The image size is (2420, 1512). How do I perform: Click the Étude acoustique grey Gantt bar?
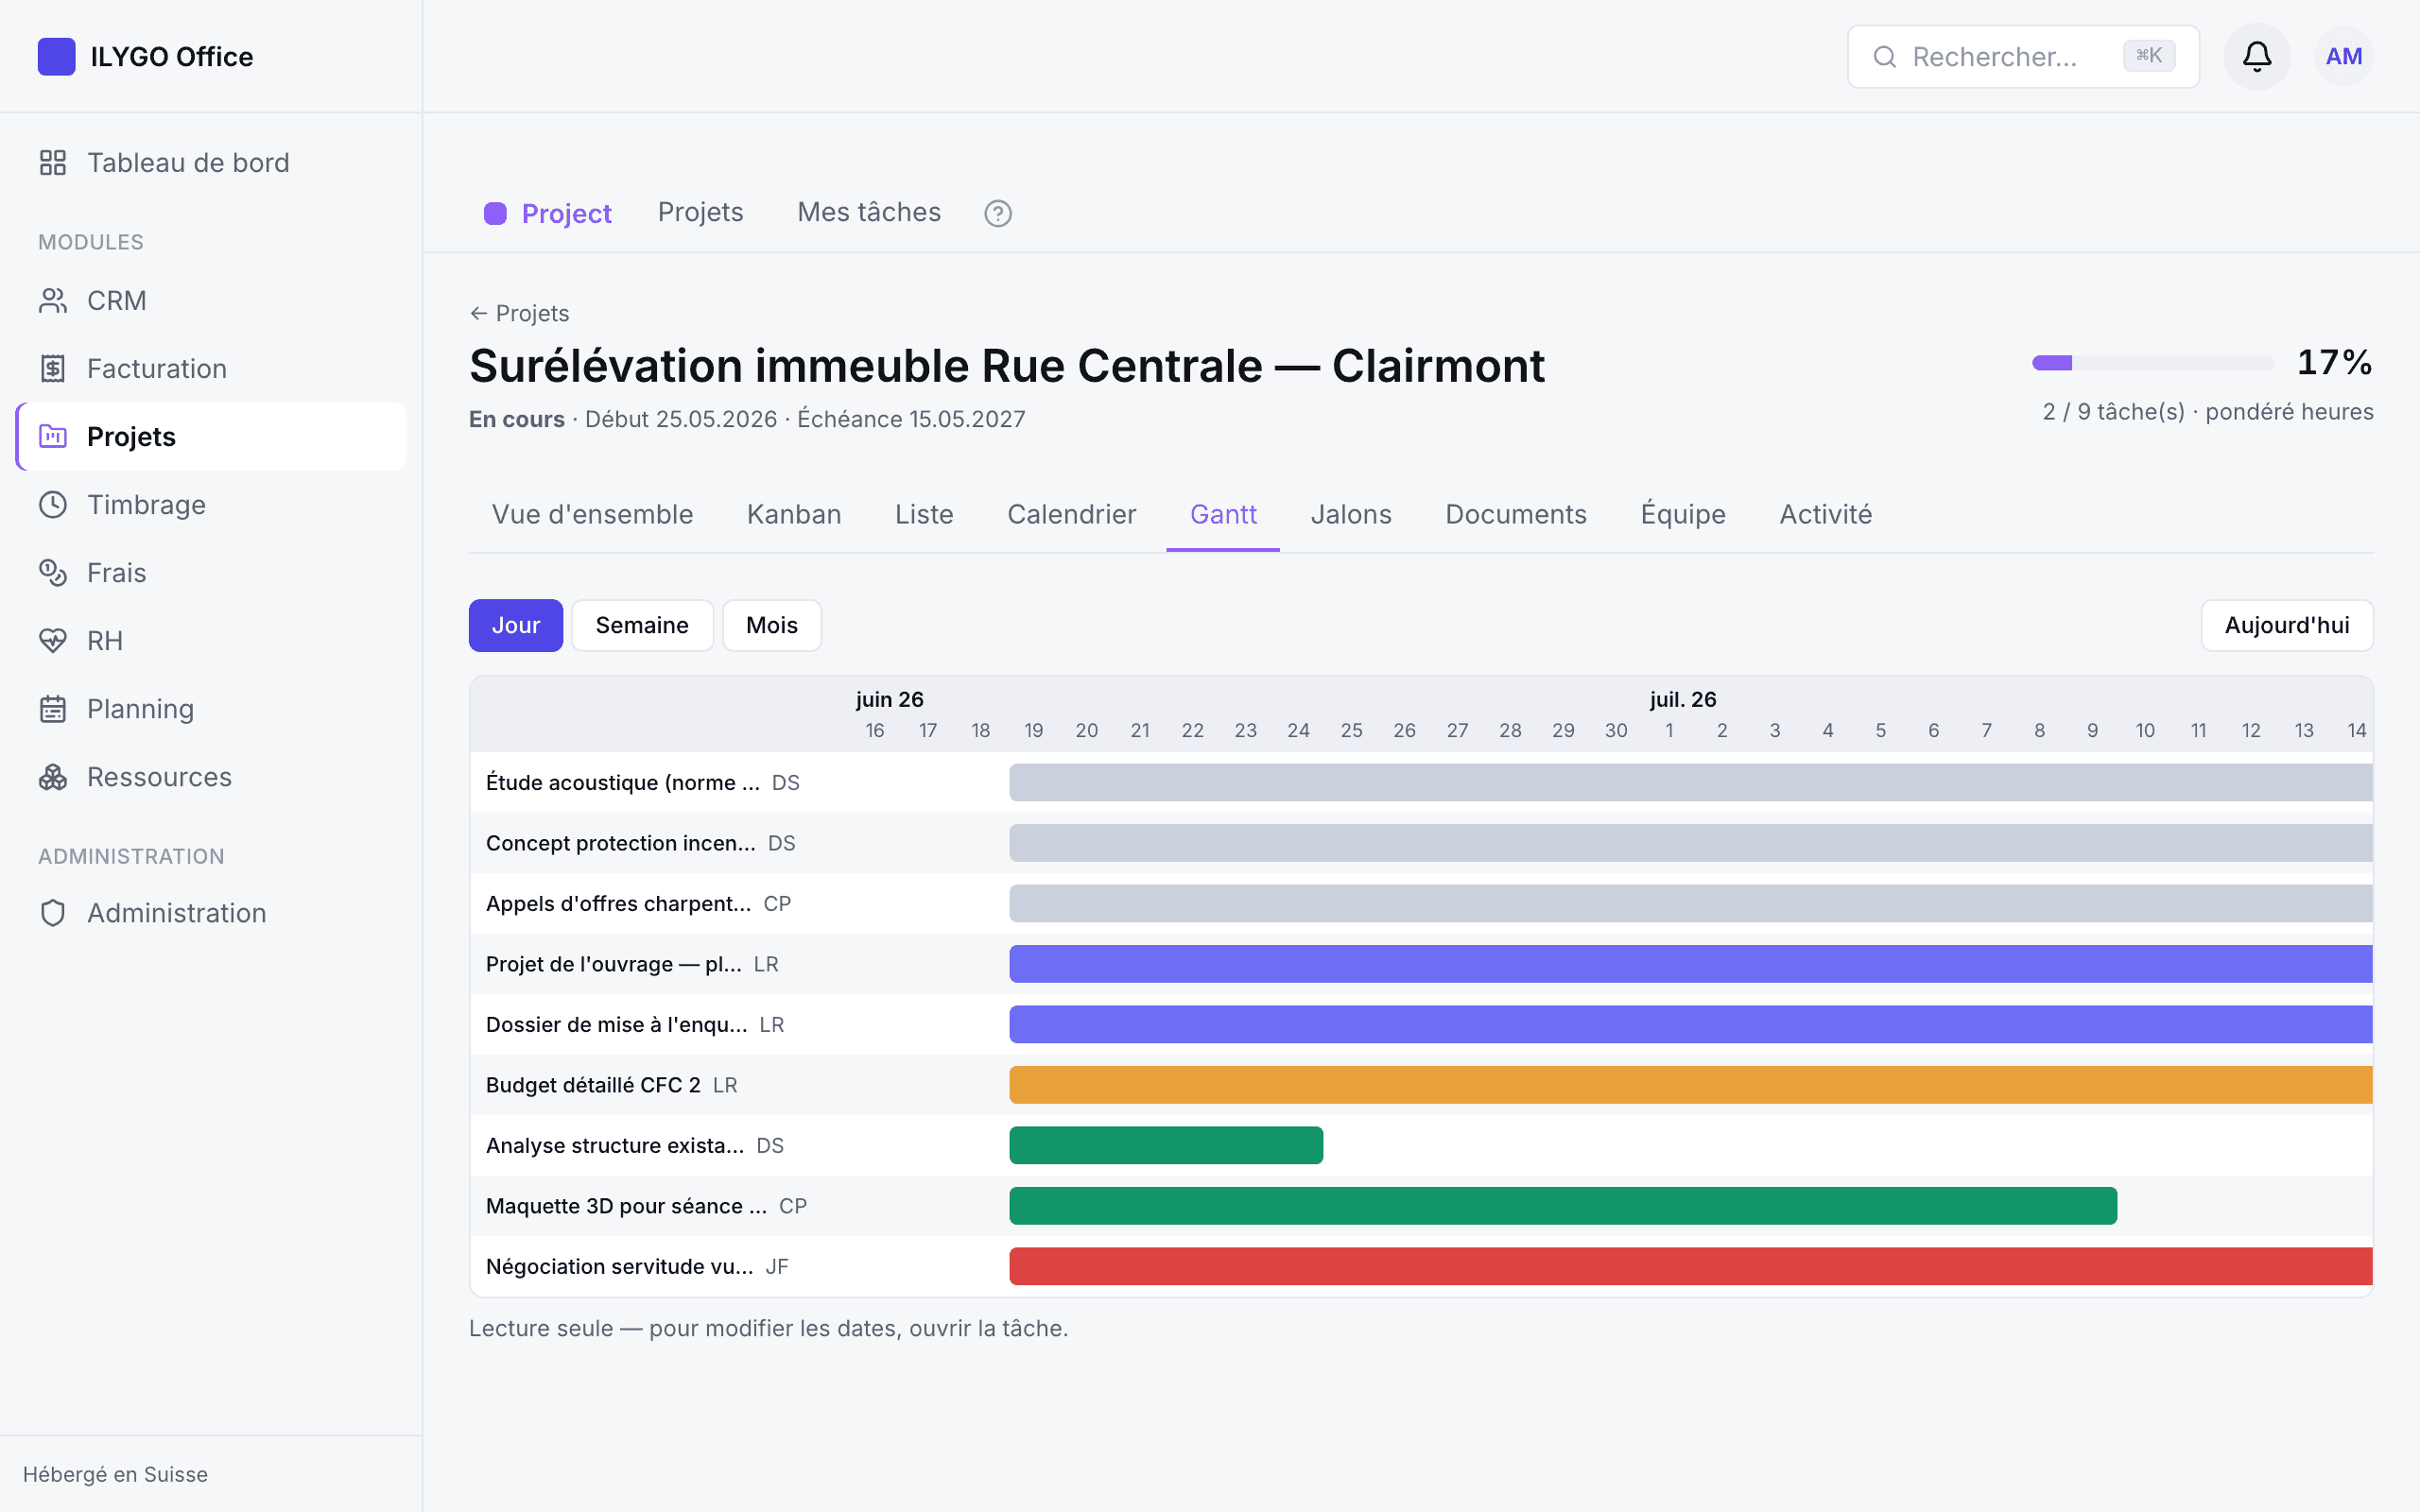(1690, 782)
